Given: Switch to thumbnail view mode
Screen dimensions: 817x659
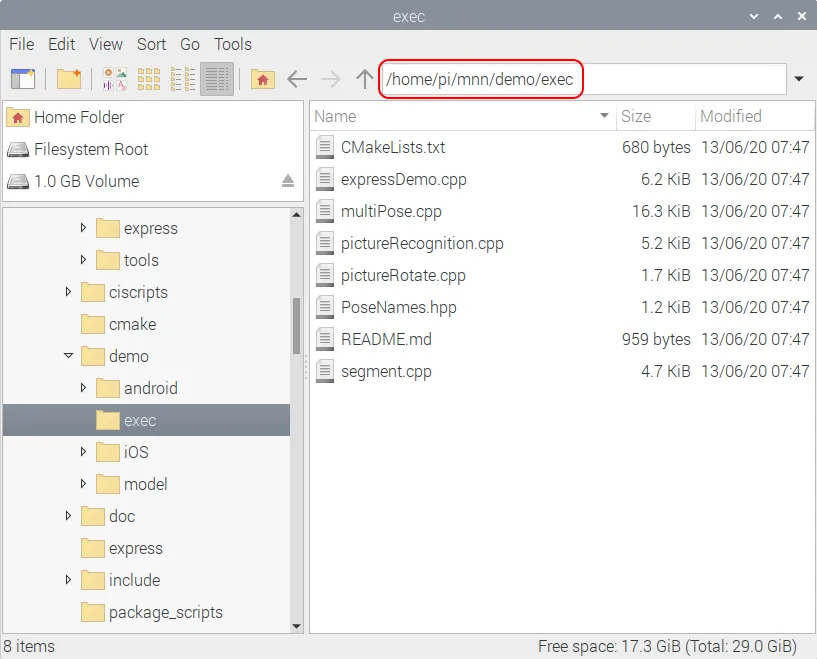Looking at the screenshot, I should coord(115,79).
